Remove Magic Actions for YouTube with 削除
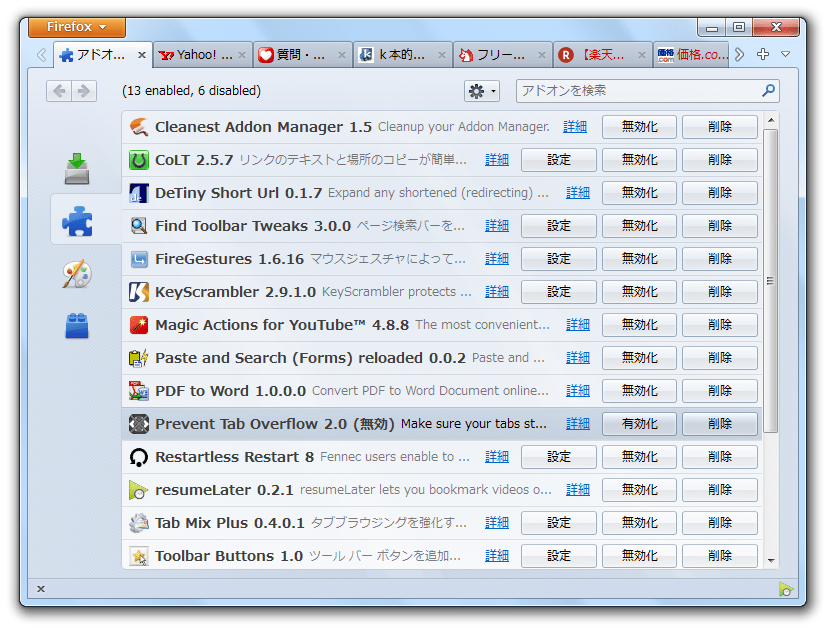This screenshot has height=628, width=829. point(720,325)
